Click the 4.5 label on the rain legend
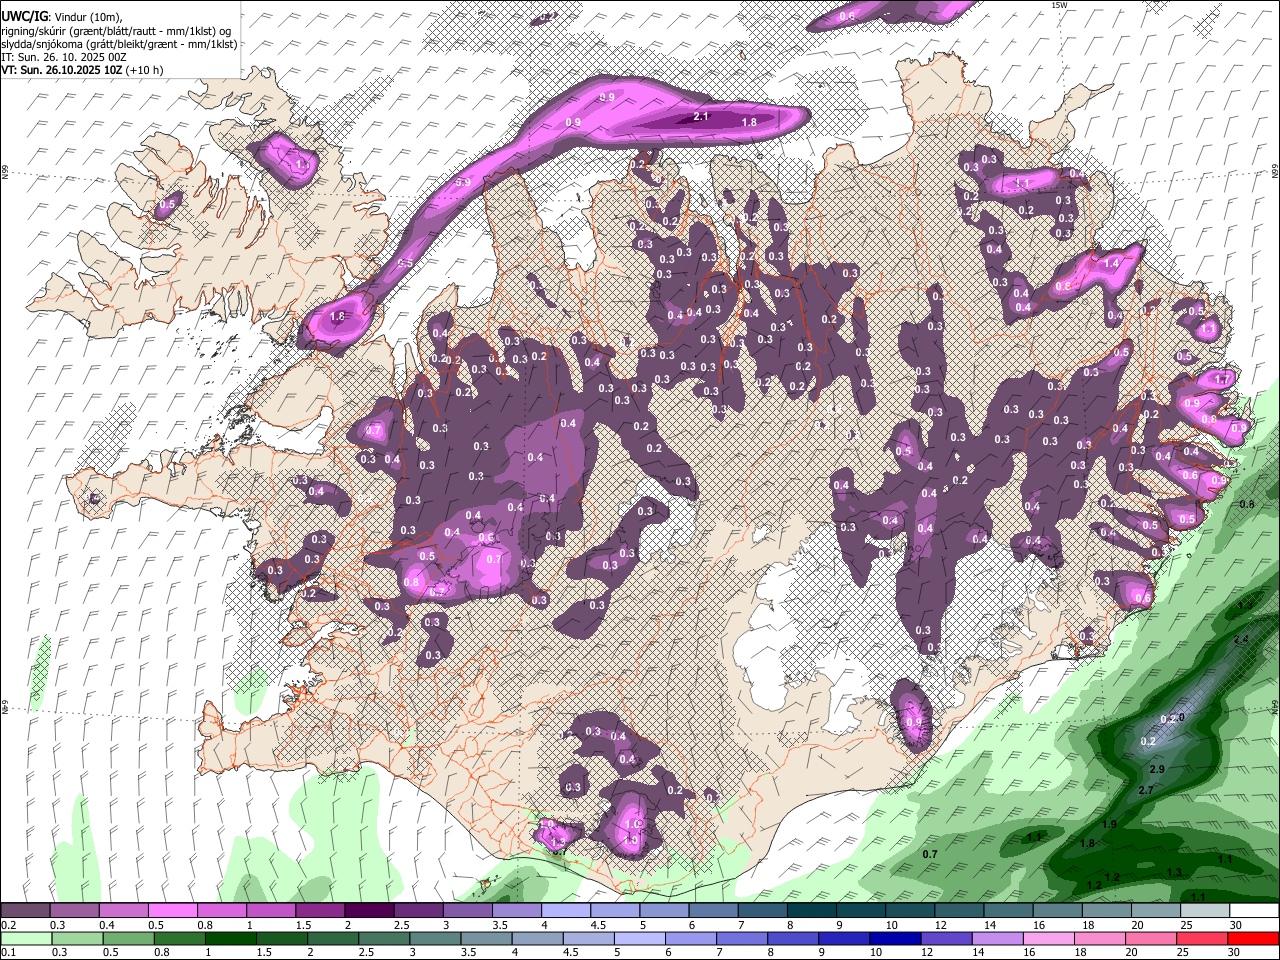1280x960 pixels. [x=572, y=952]
